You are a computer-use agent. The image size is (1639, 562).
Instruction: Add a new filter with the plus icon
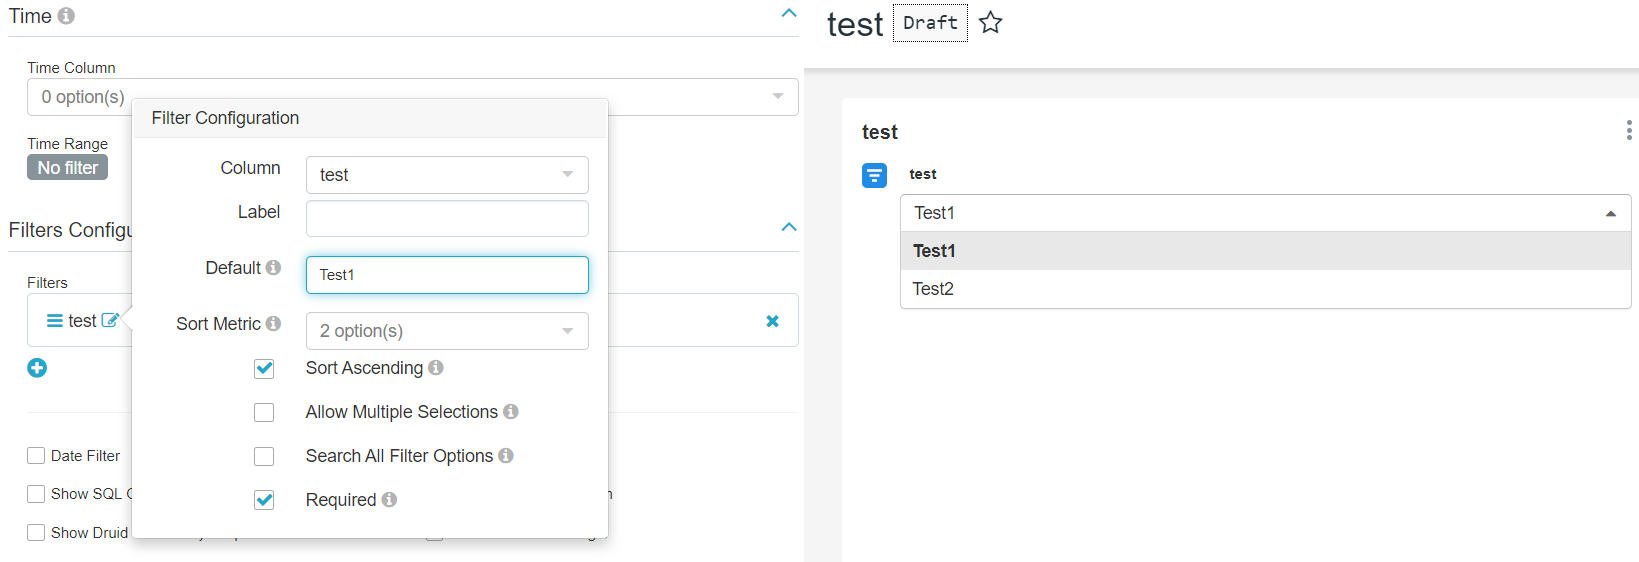(x=37, y=368)
